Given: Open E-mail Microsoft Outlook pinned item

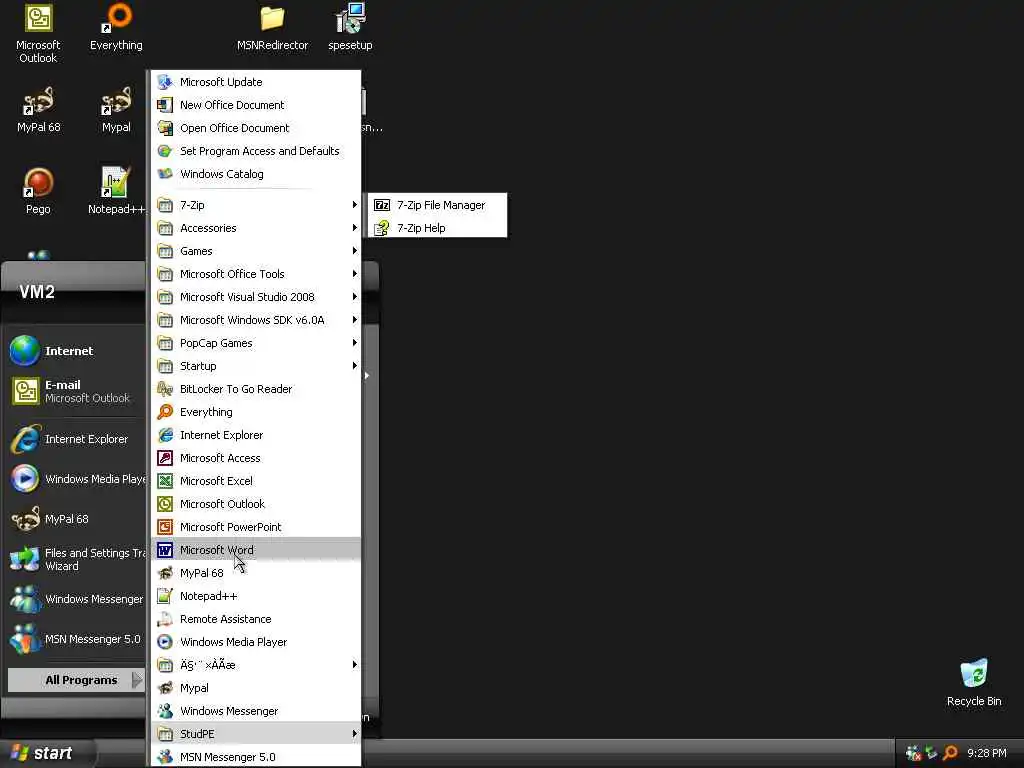Looking at the screenshot, I should pos(76,391).
